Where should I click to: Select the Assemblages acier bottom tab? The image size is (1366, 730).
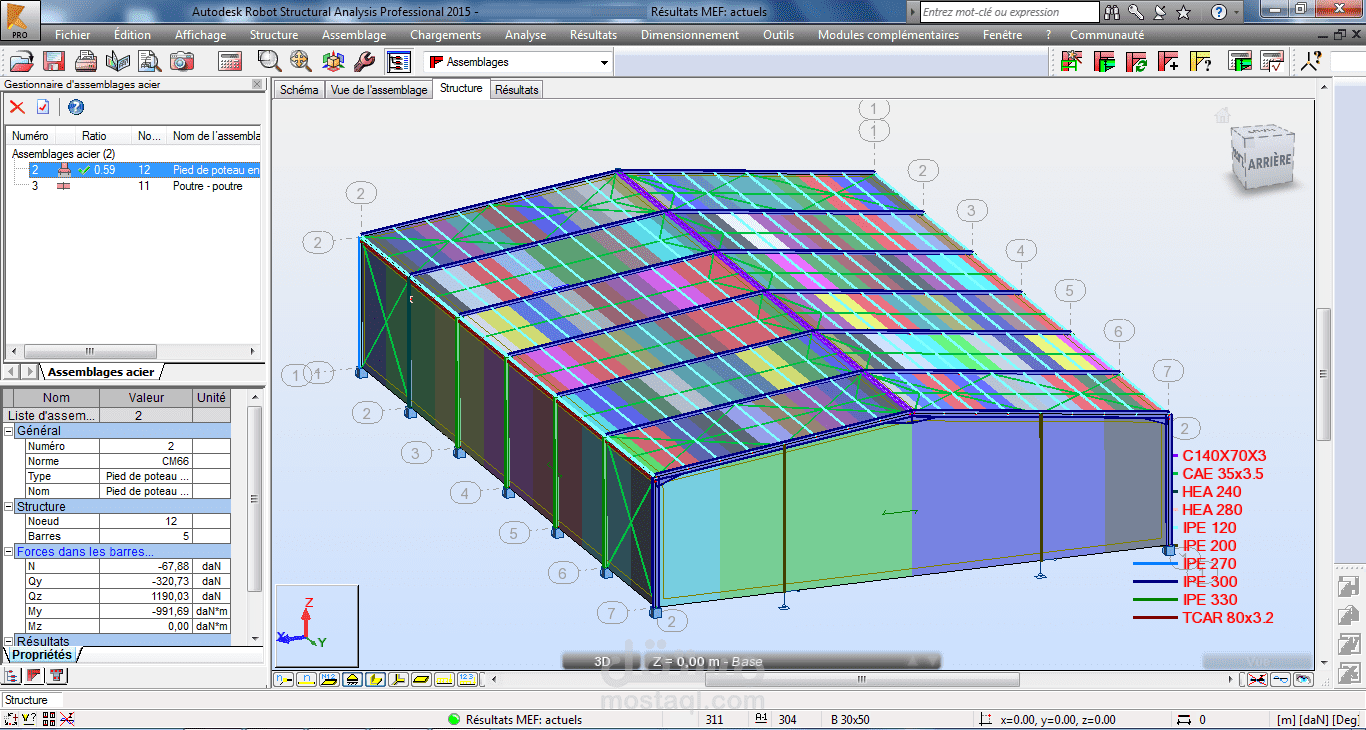101,372
